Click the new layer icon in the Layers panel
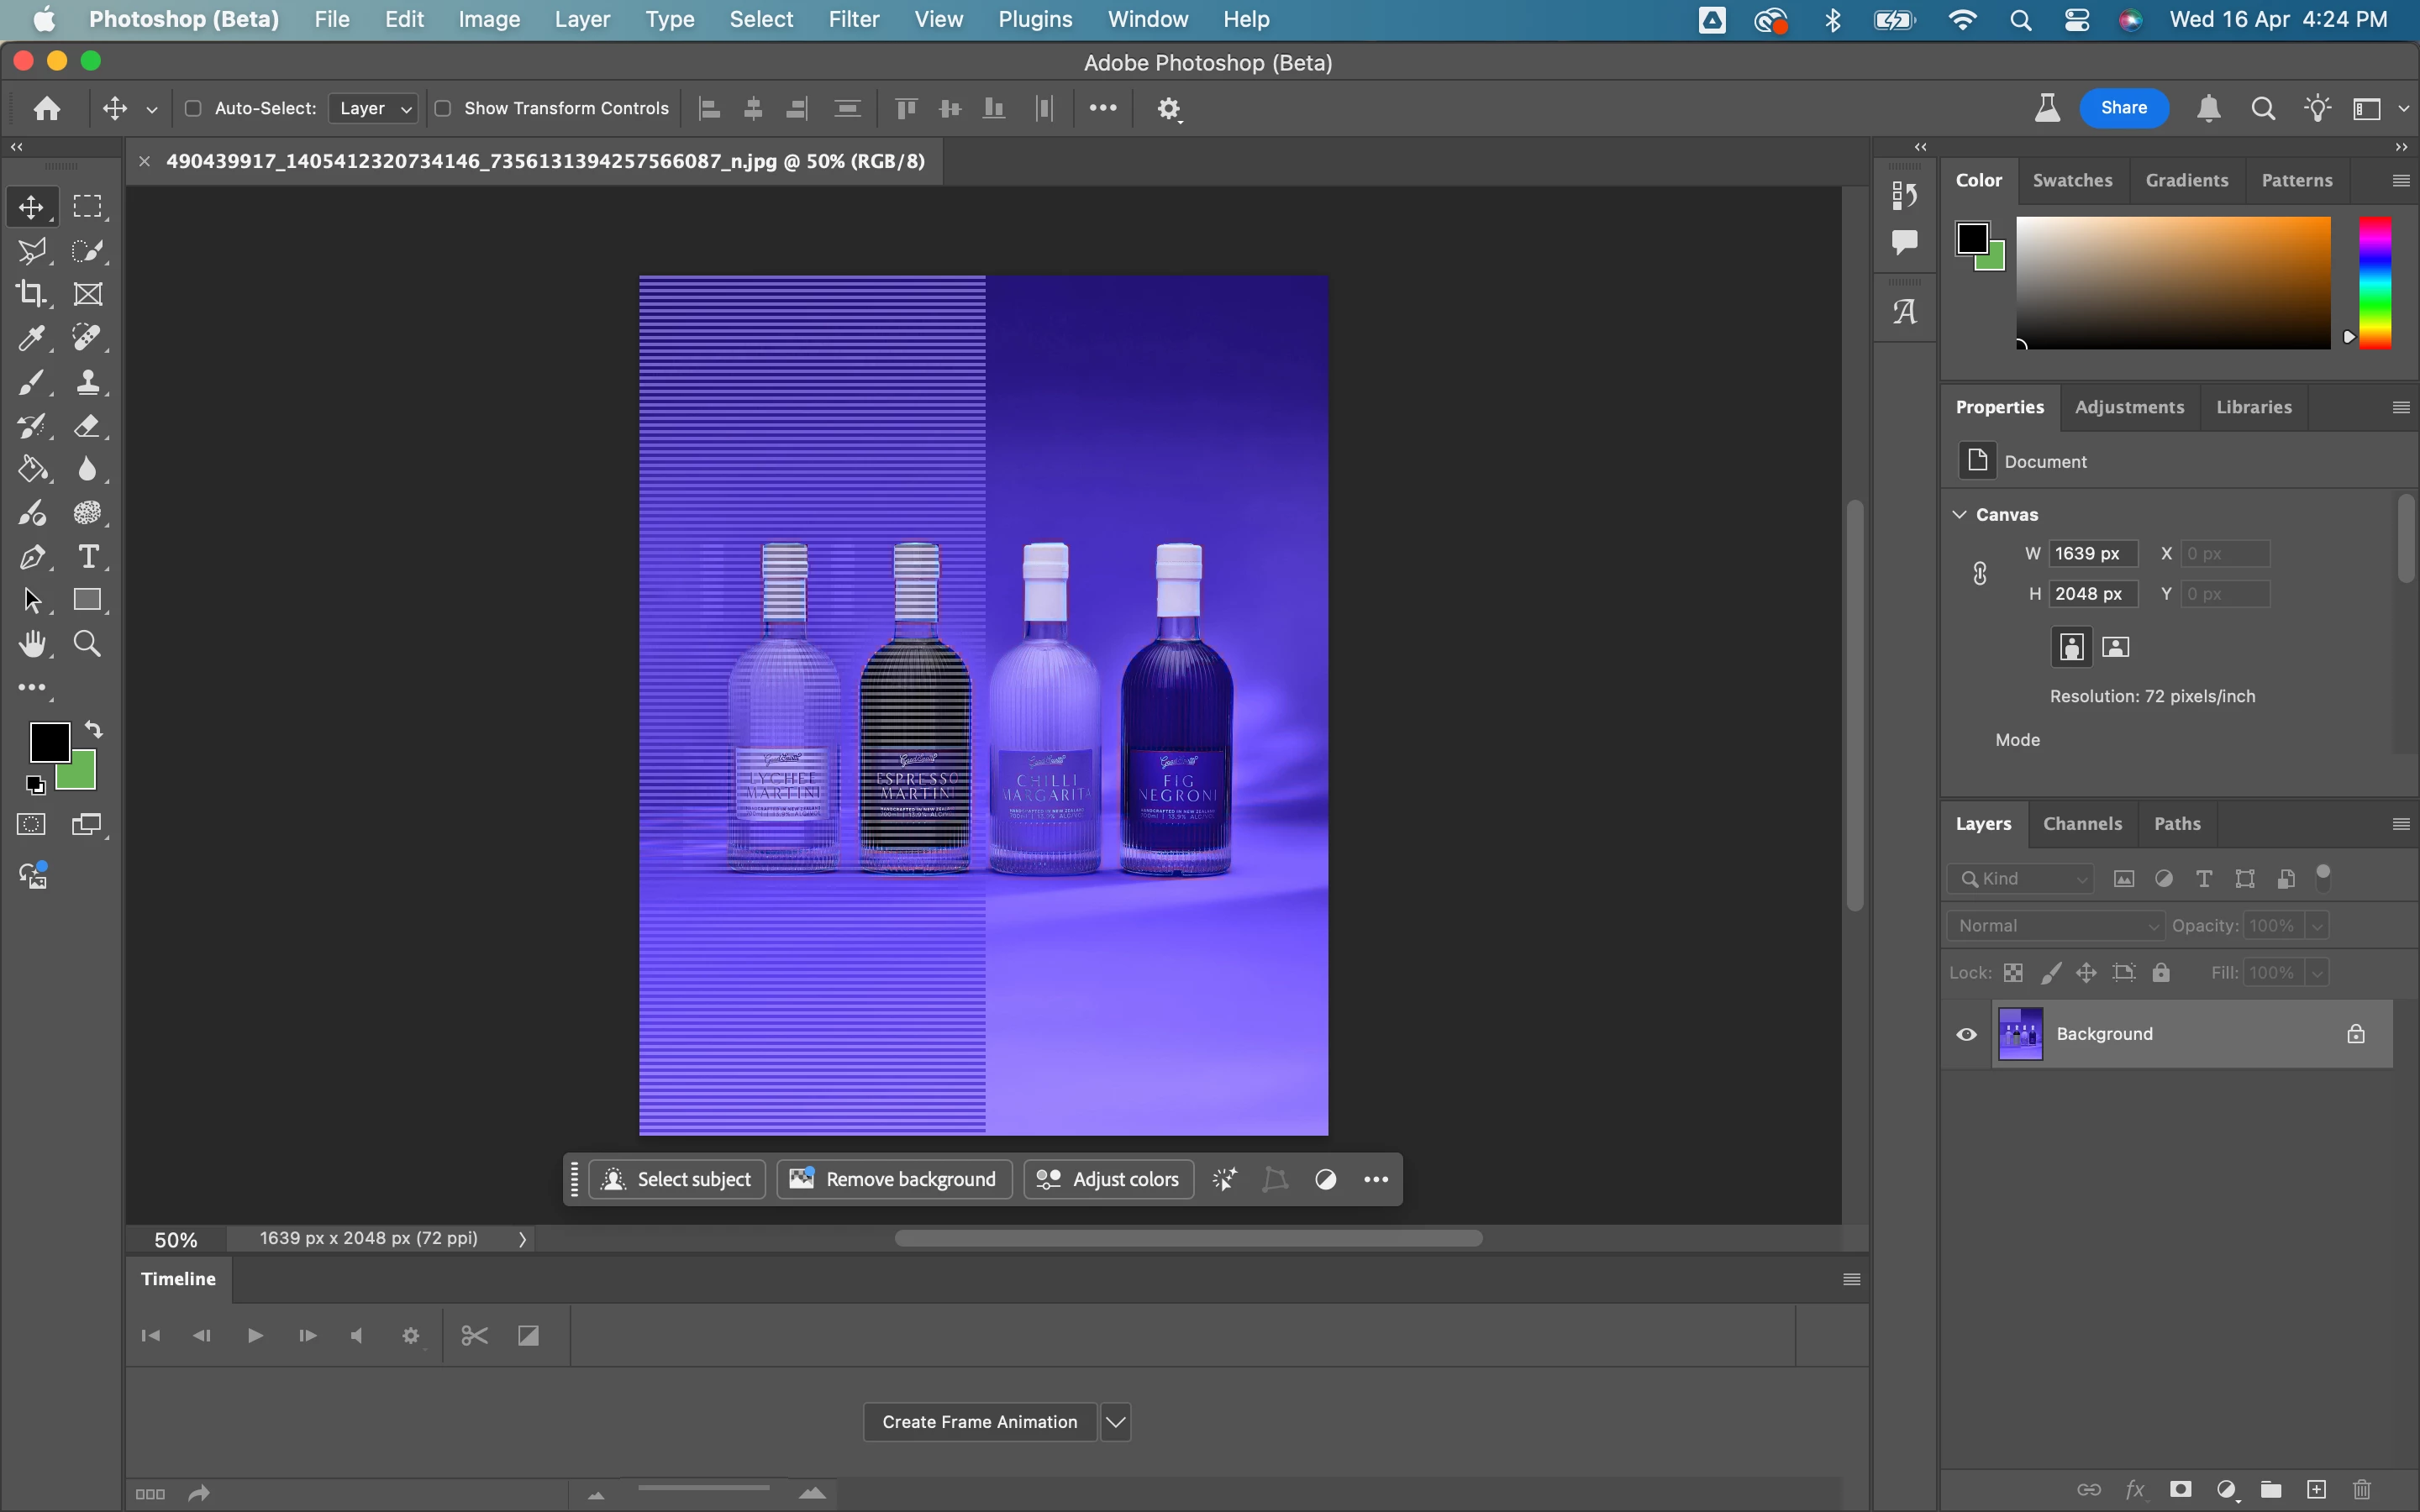2420x1512 pixels. coord(2316,1490)
